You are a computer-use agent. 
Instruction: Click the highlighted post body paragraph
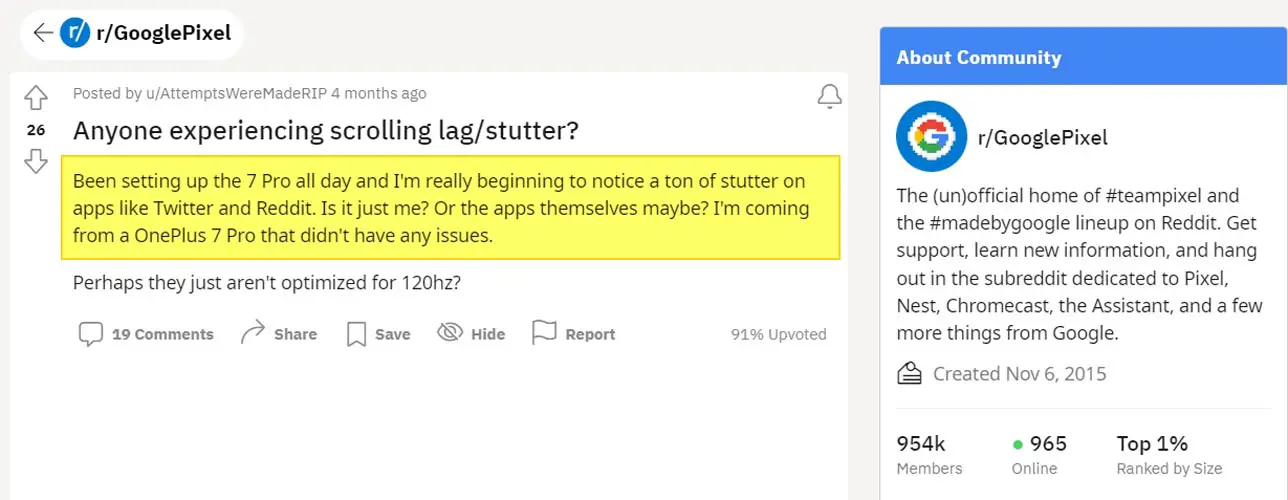tap(450, 207)
